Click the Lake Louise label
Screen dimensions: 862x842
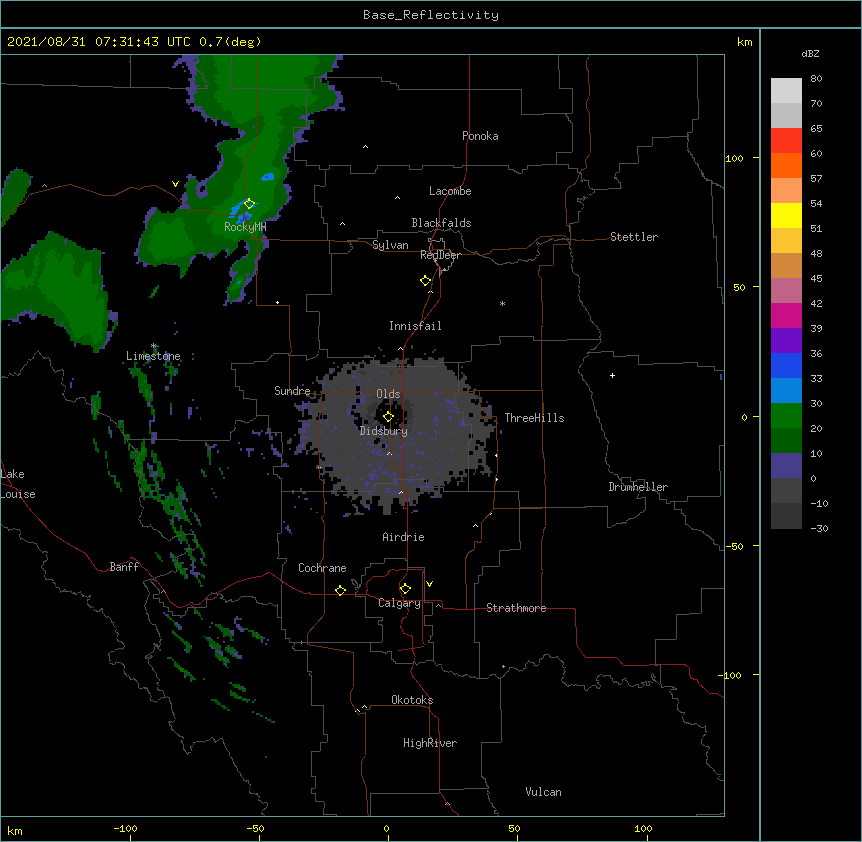point(18,484)
